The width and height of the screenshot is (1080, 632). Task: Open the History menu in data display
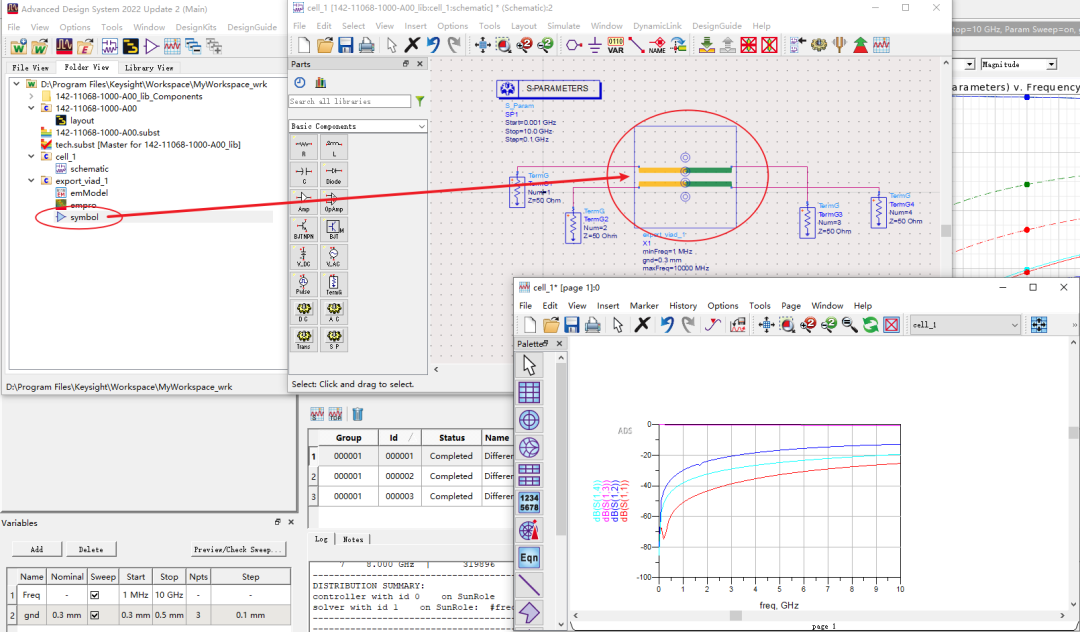[683, 306]
